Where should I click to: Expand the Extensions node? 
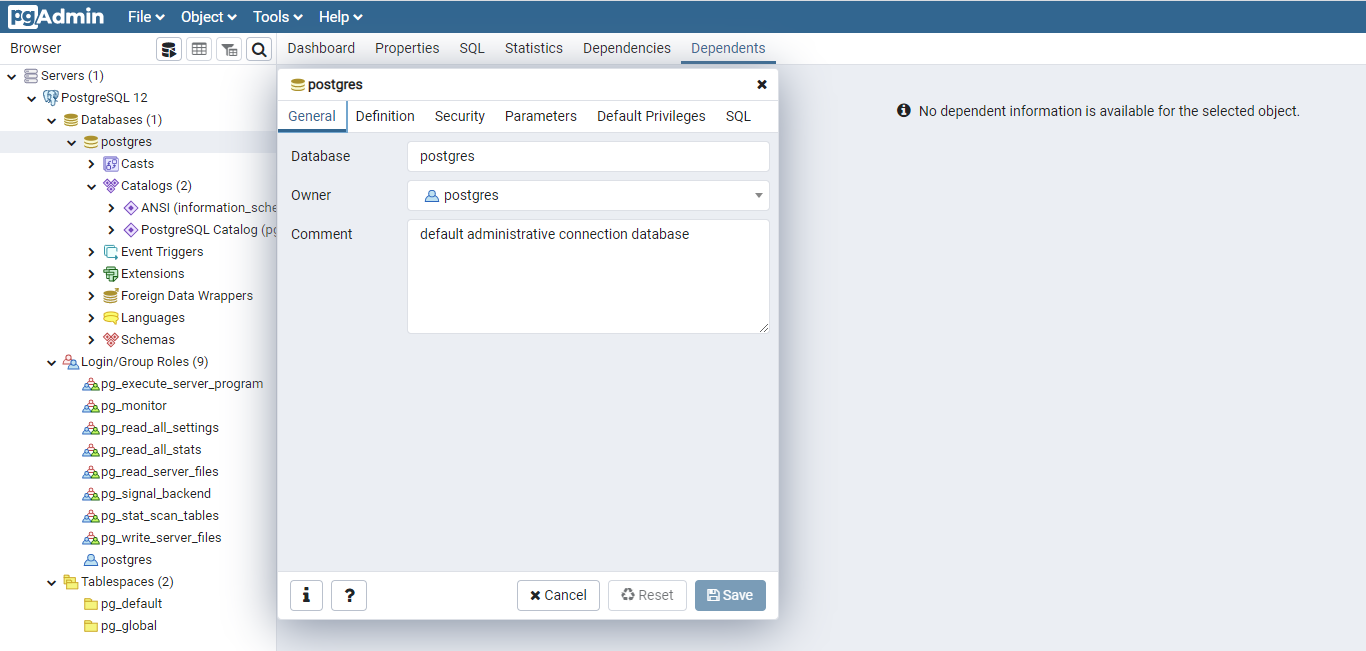tap(92, 274)
